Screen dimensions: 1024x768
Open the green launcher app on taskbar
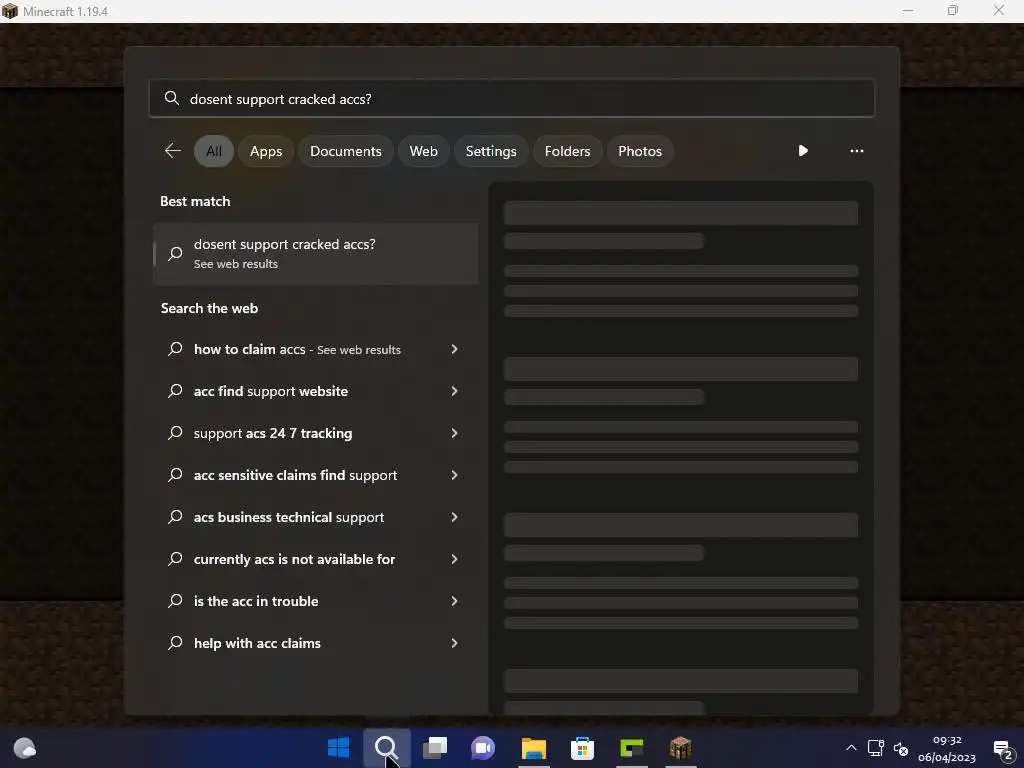pos(632,748)
